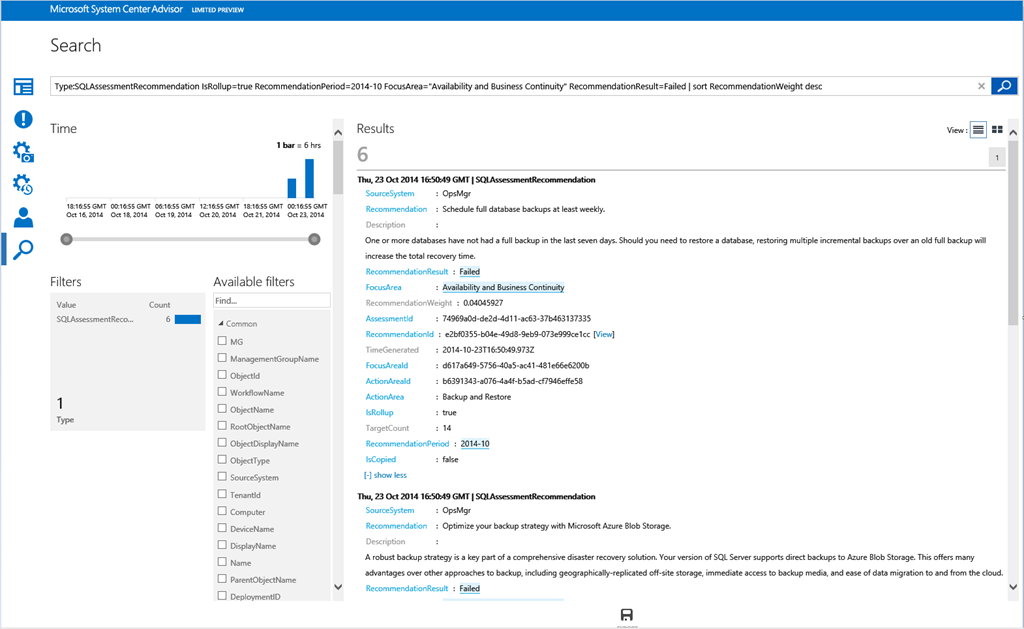
Task: Open the user account sidebar icon
Action: (23, 217)
